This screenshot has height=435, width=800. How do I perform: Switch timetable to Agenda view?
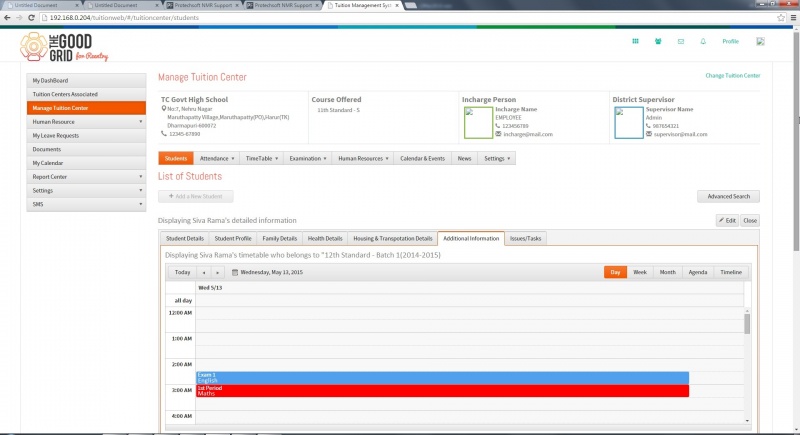pyautogui.click(x=697, y=272)
